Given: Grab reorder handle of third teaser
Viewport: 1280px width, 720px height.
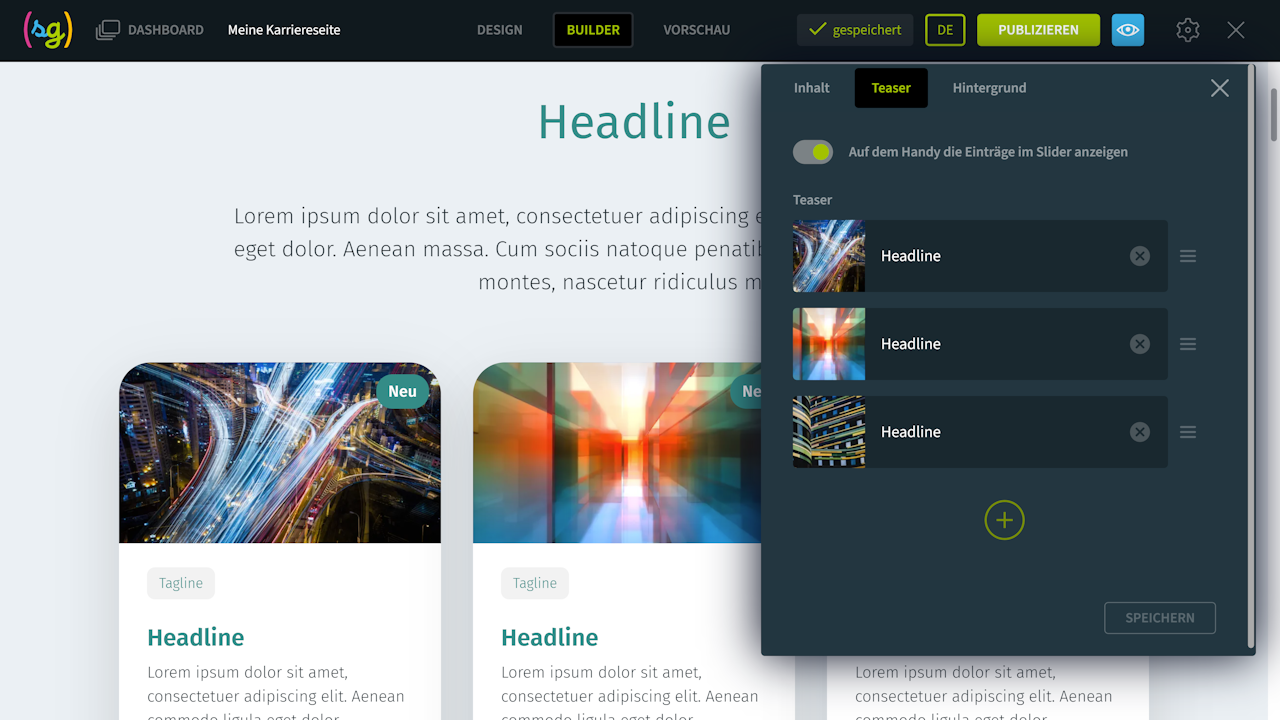Looking at the screenshot, I should point(1188,432).
